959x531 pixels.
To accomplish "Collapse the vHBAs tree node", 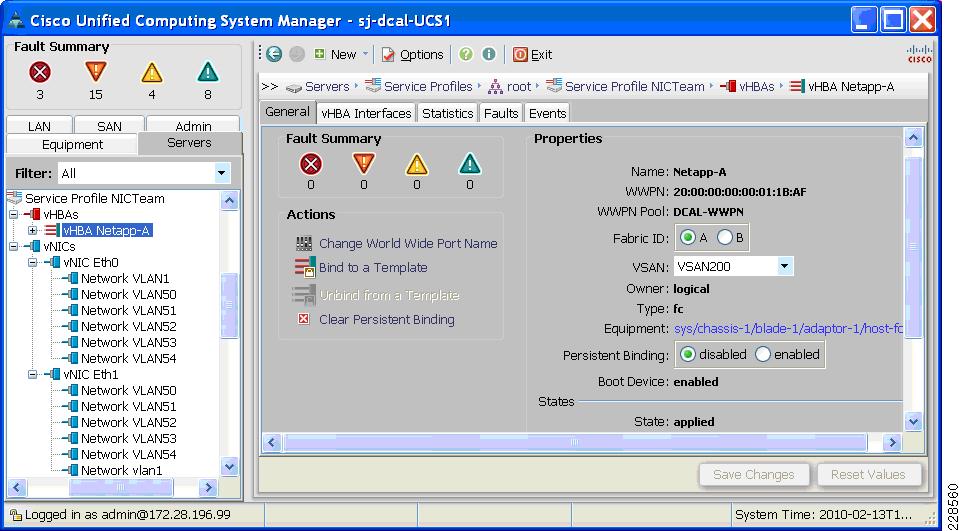I will (14, 215).
